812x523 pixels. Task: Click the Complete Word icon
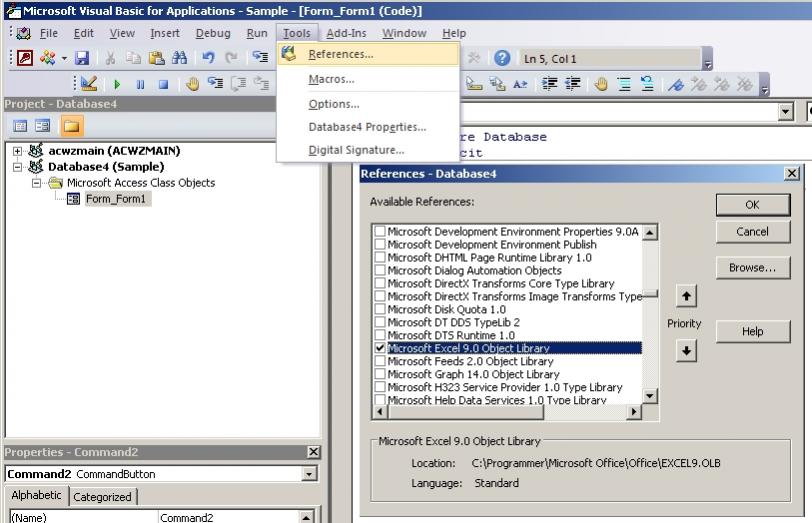[520, 84]
